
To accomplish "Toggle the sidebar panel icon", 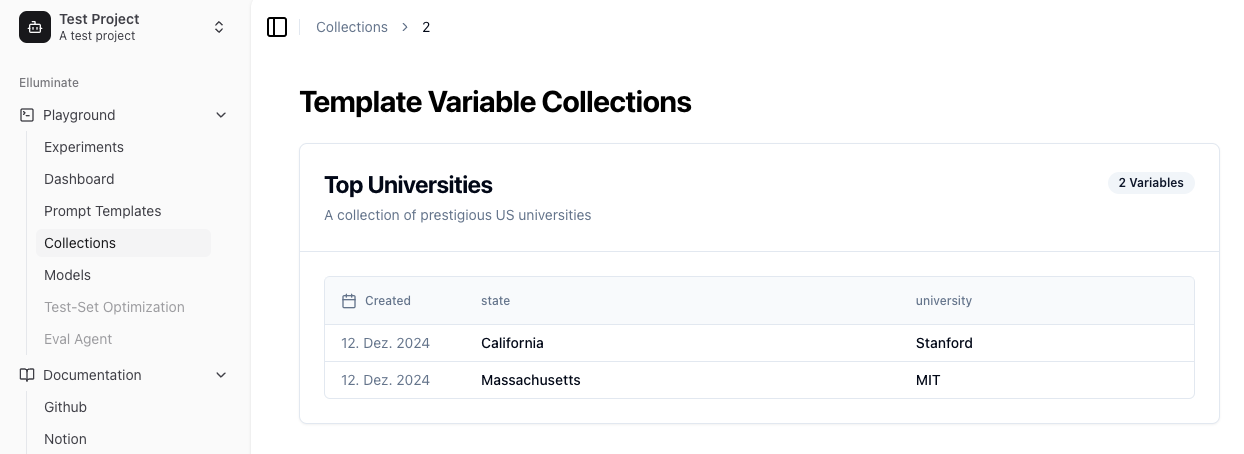I will click(x=277, y=27).
